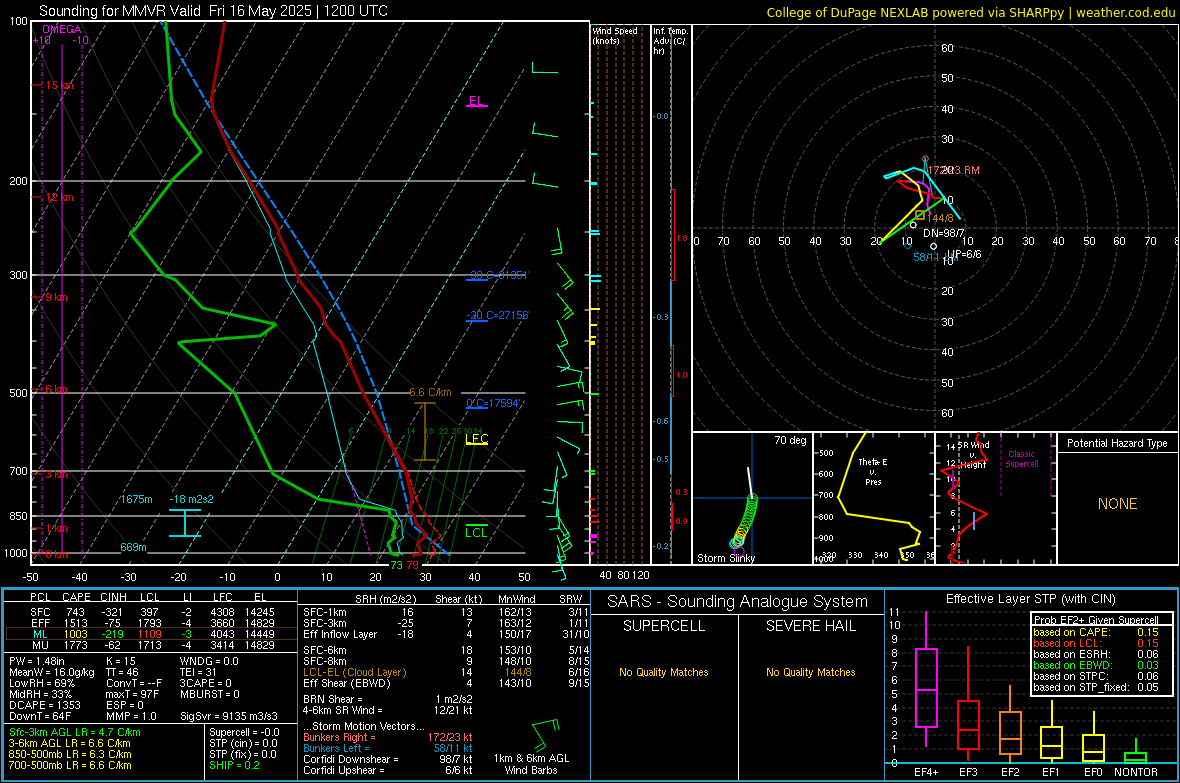Click the DCAPE = 1353 value
Screen dimensions: 1180x783
coord(44,705)
